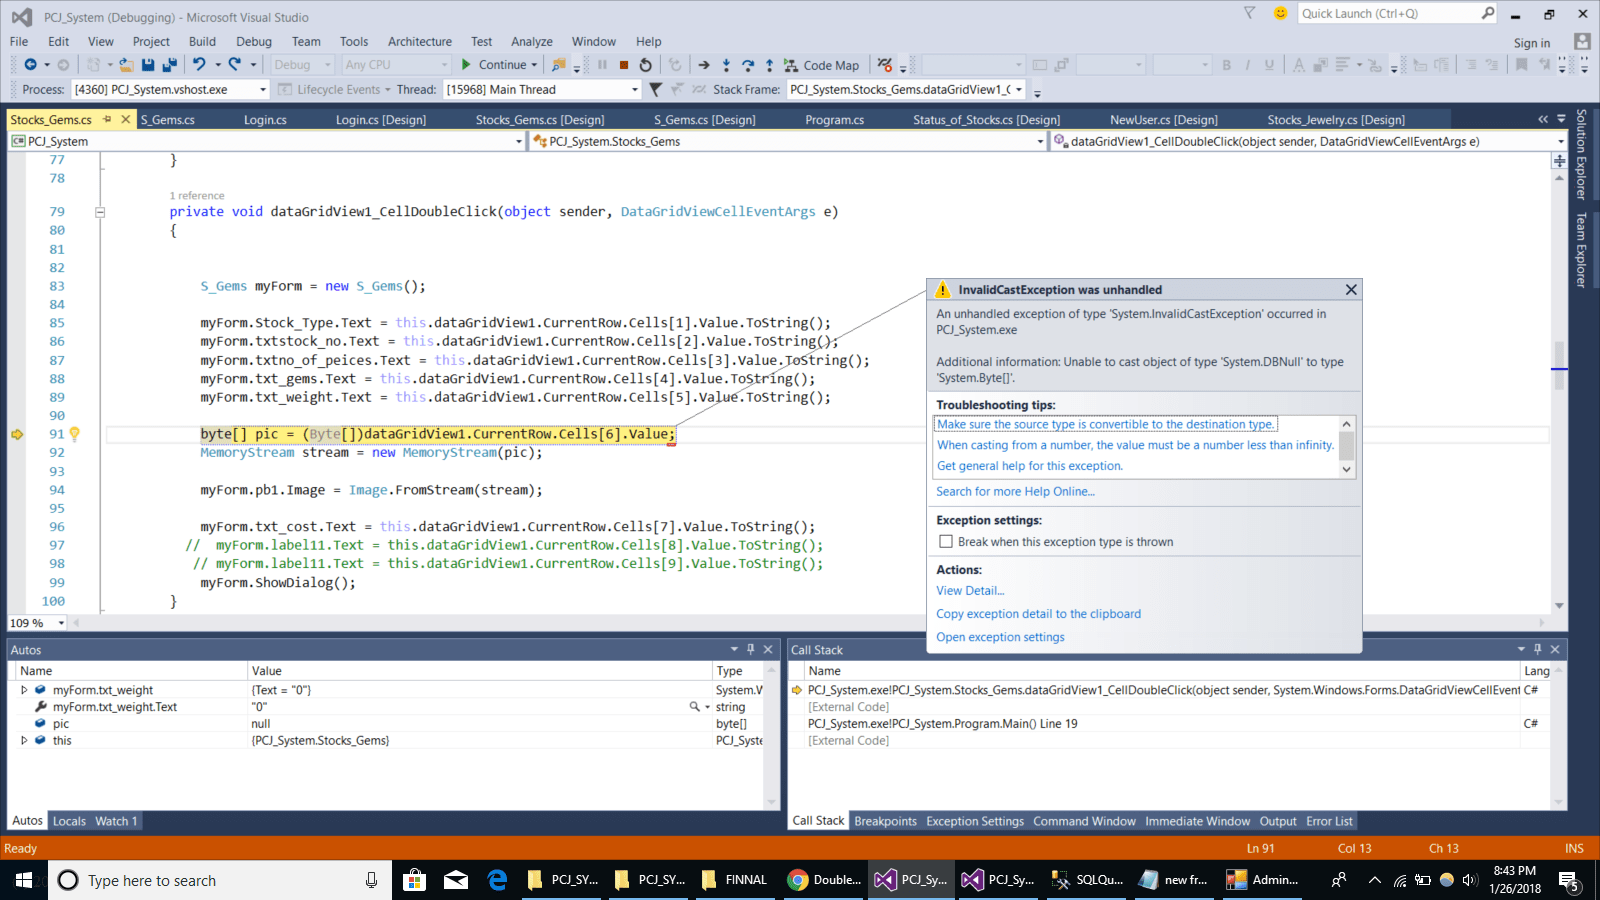Click the Redo arrow icon

[234, 65]
